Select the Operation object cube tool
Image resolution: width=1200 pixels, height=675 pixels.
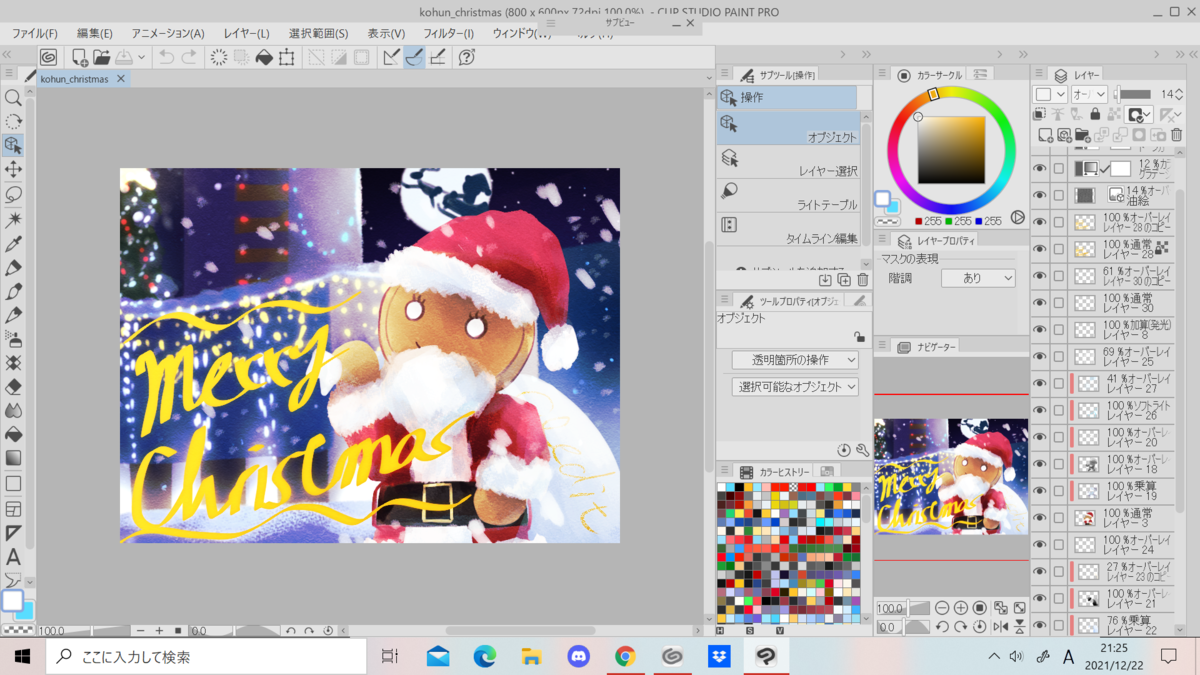13,145
